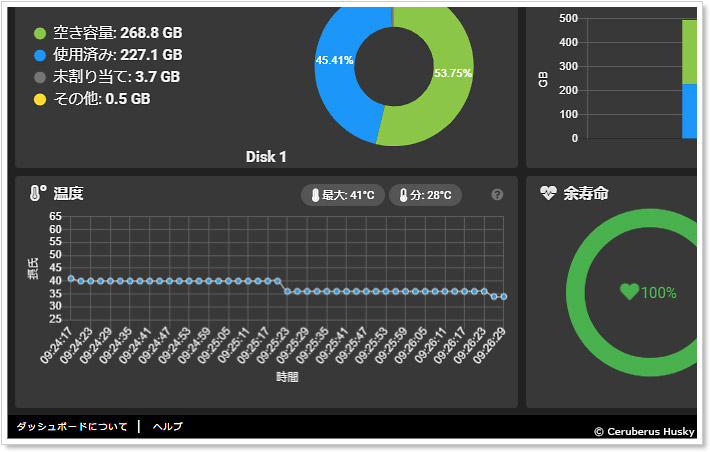Click the 100% life value text
Image resolution: width=710 pixels, height=452 pixels.
(659, 293)
